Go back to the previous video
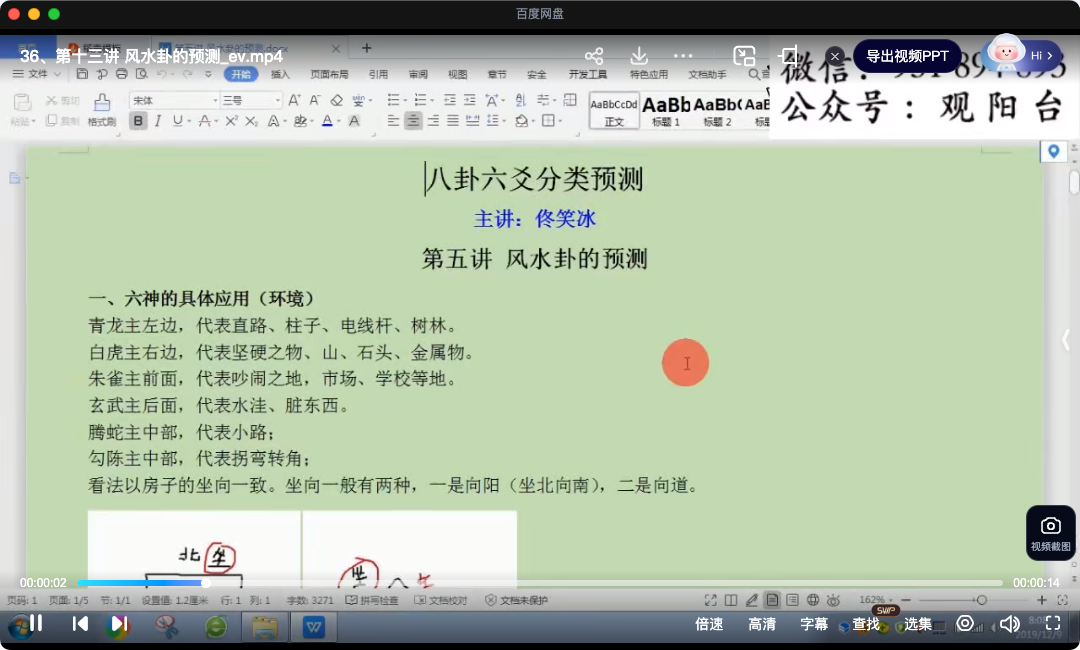1080x650 pixels. pos(80,623)
